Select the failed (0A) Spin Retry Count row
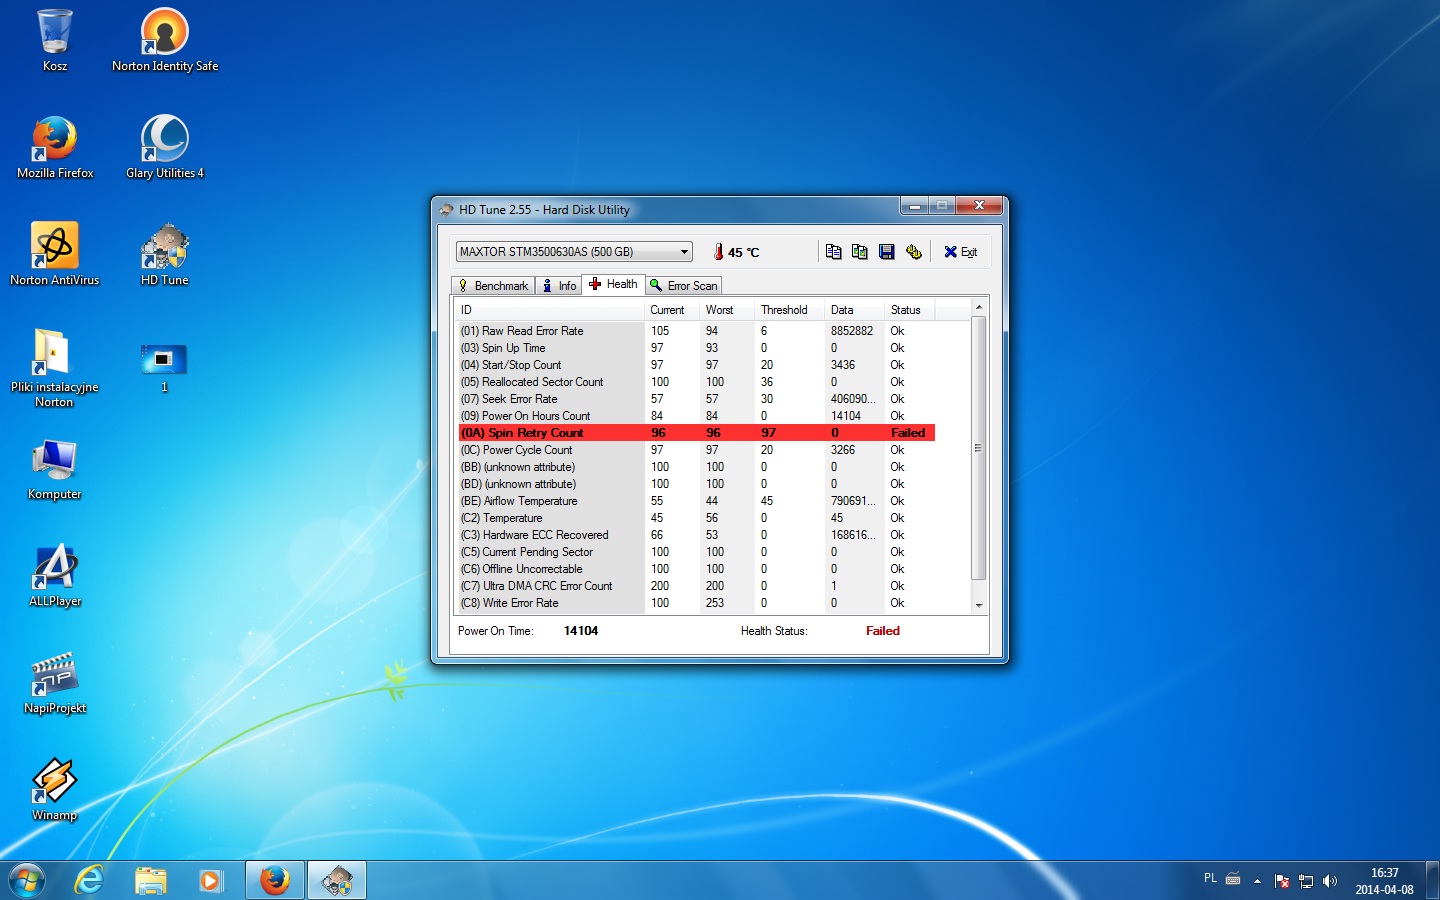This screenshot has width=1440, height=900. click(696, 433)
